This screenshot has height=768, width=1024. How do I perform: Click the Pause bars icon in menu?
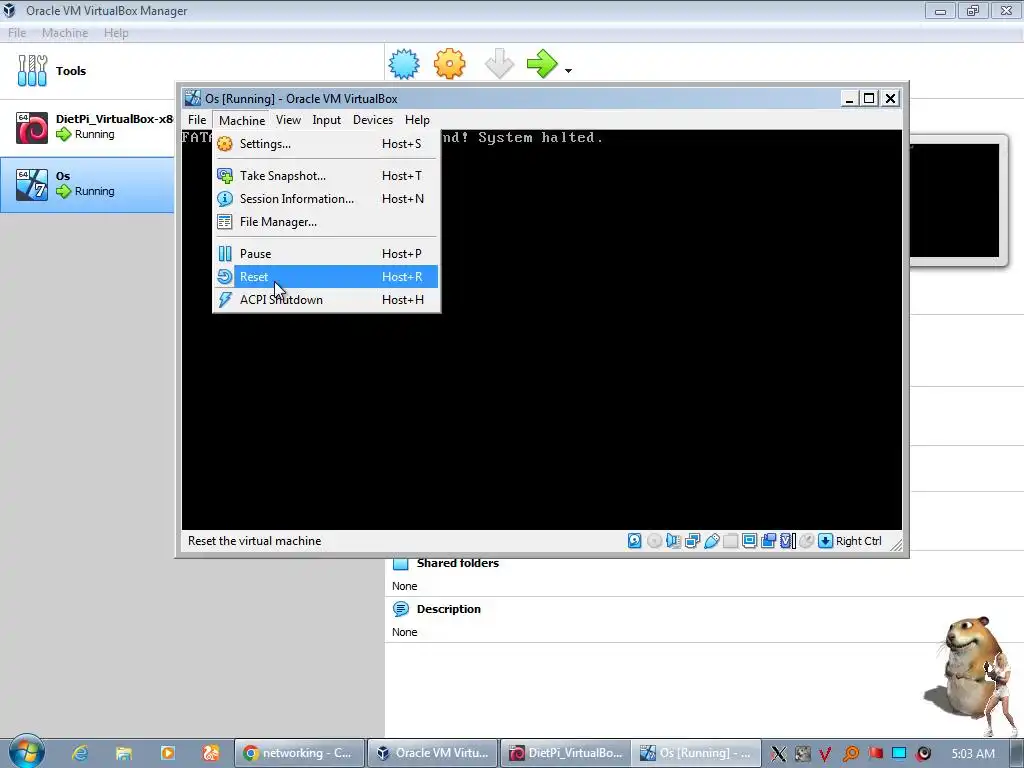[225, 253]
